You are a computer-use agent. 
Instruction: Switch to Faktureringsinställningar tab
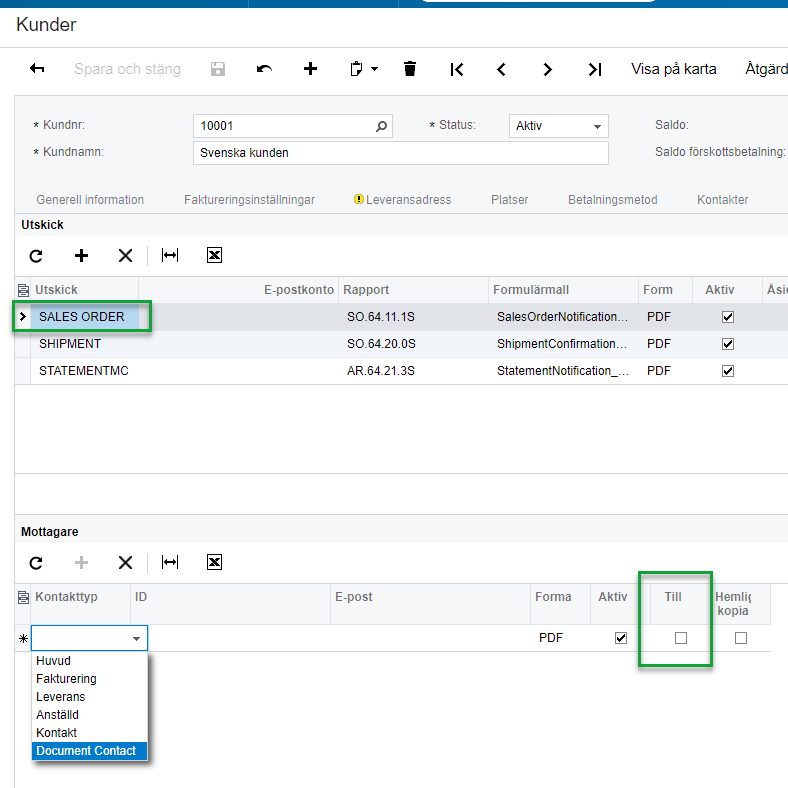tap(249, 200)
